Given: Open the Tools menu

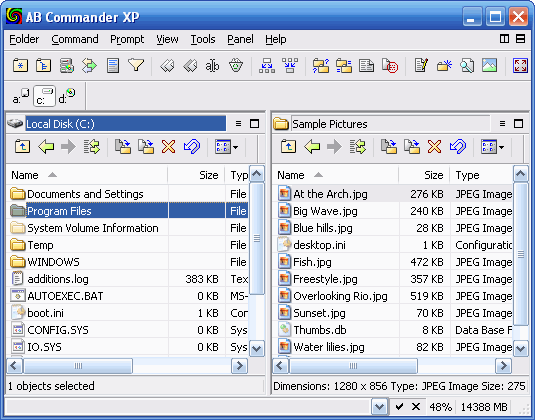Looking at the screenshot, I should click(x=203, y=39).
